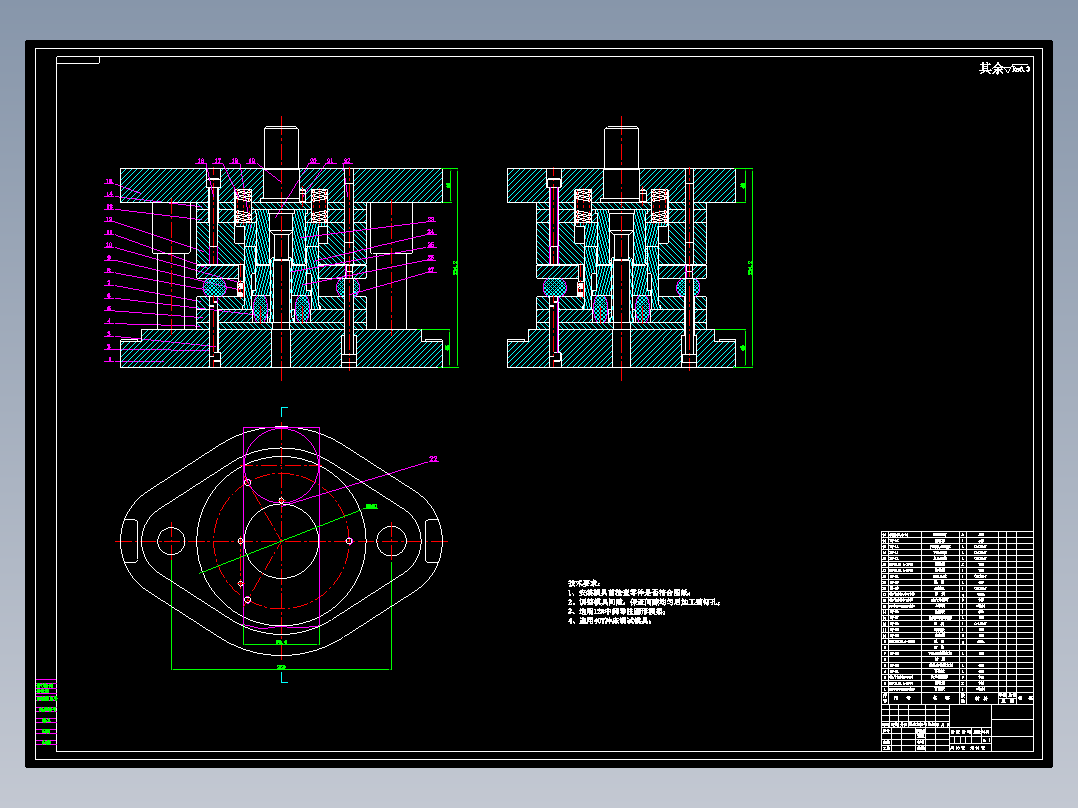The height and width of the screenshot is (808, 1078).
Task: Select part balloon number 15 at upper left
Action: [x=109, y=182]
